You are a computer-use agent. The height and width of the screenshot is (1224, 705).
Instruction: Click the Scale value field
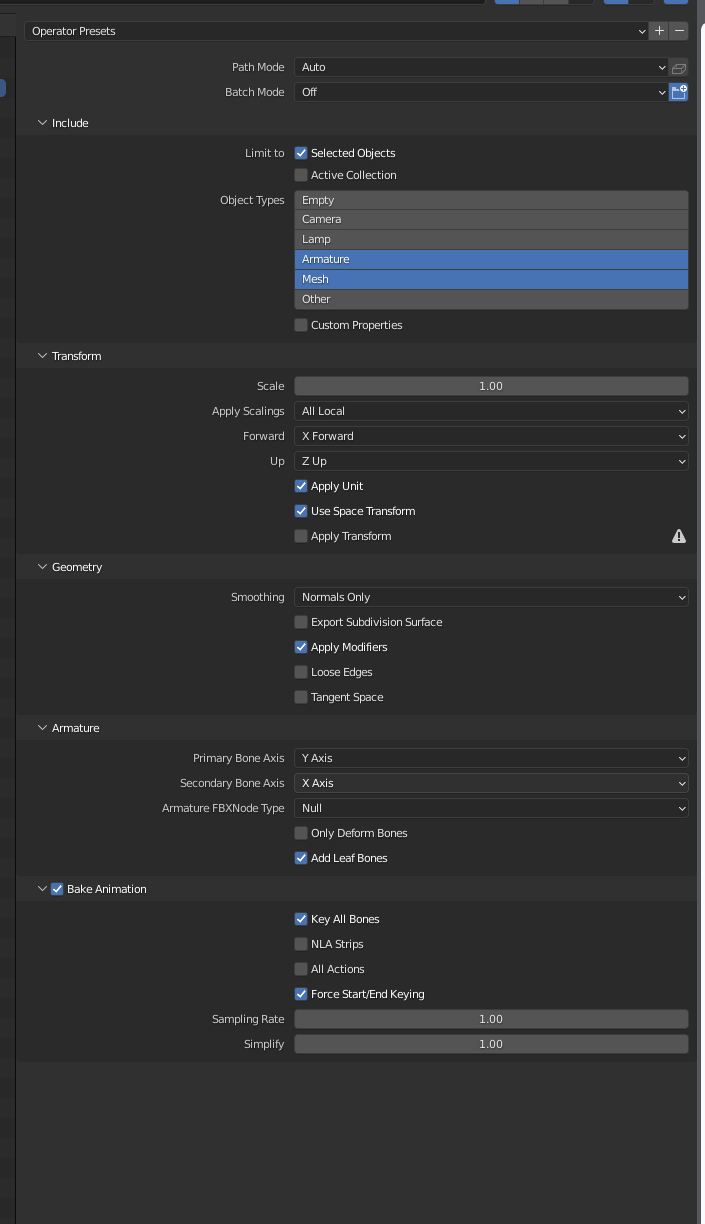tap(491, 386)
